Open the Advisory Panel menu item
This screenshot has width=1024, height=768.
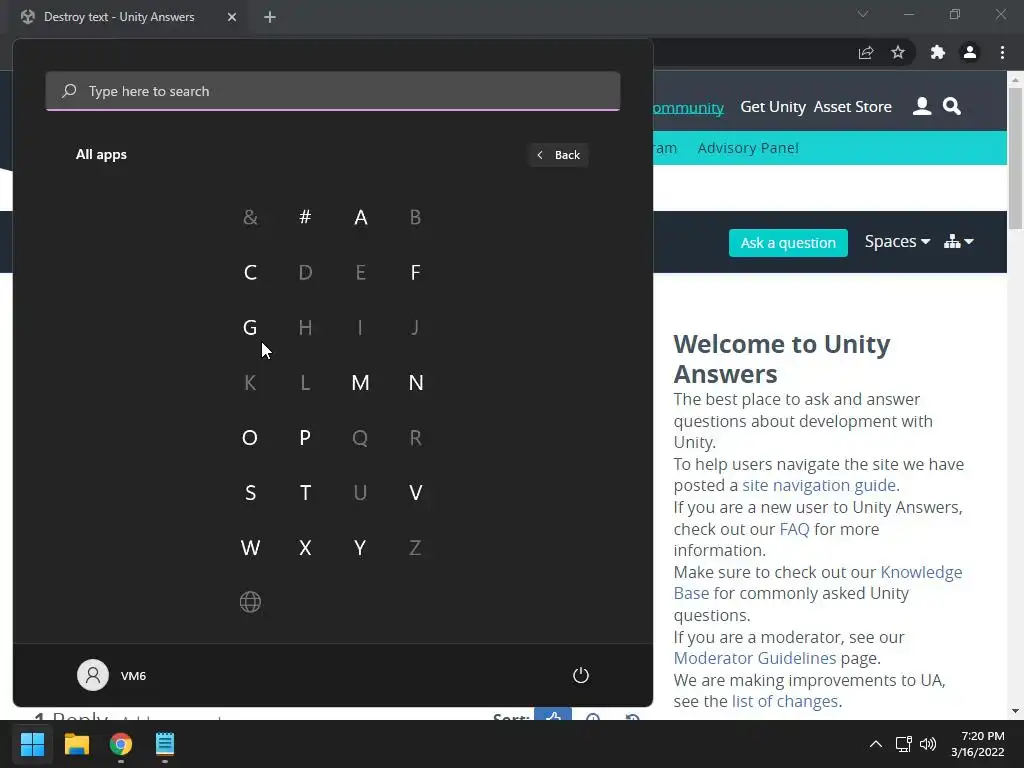[748, 148]
